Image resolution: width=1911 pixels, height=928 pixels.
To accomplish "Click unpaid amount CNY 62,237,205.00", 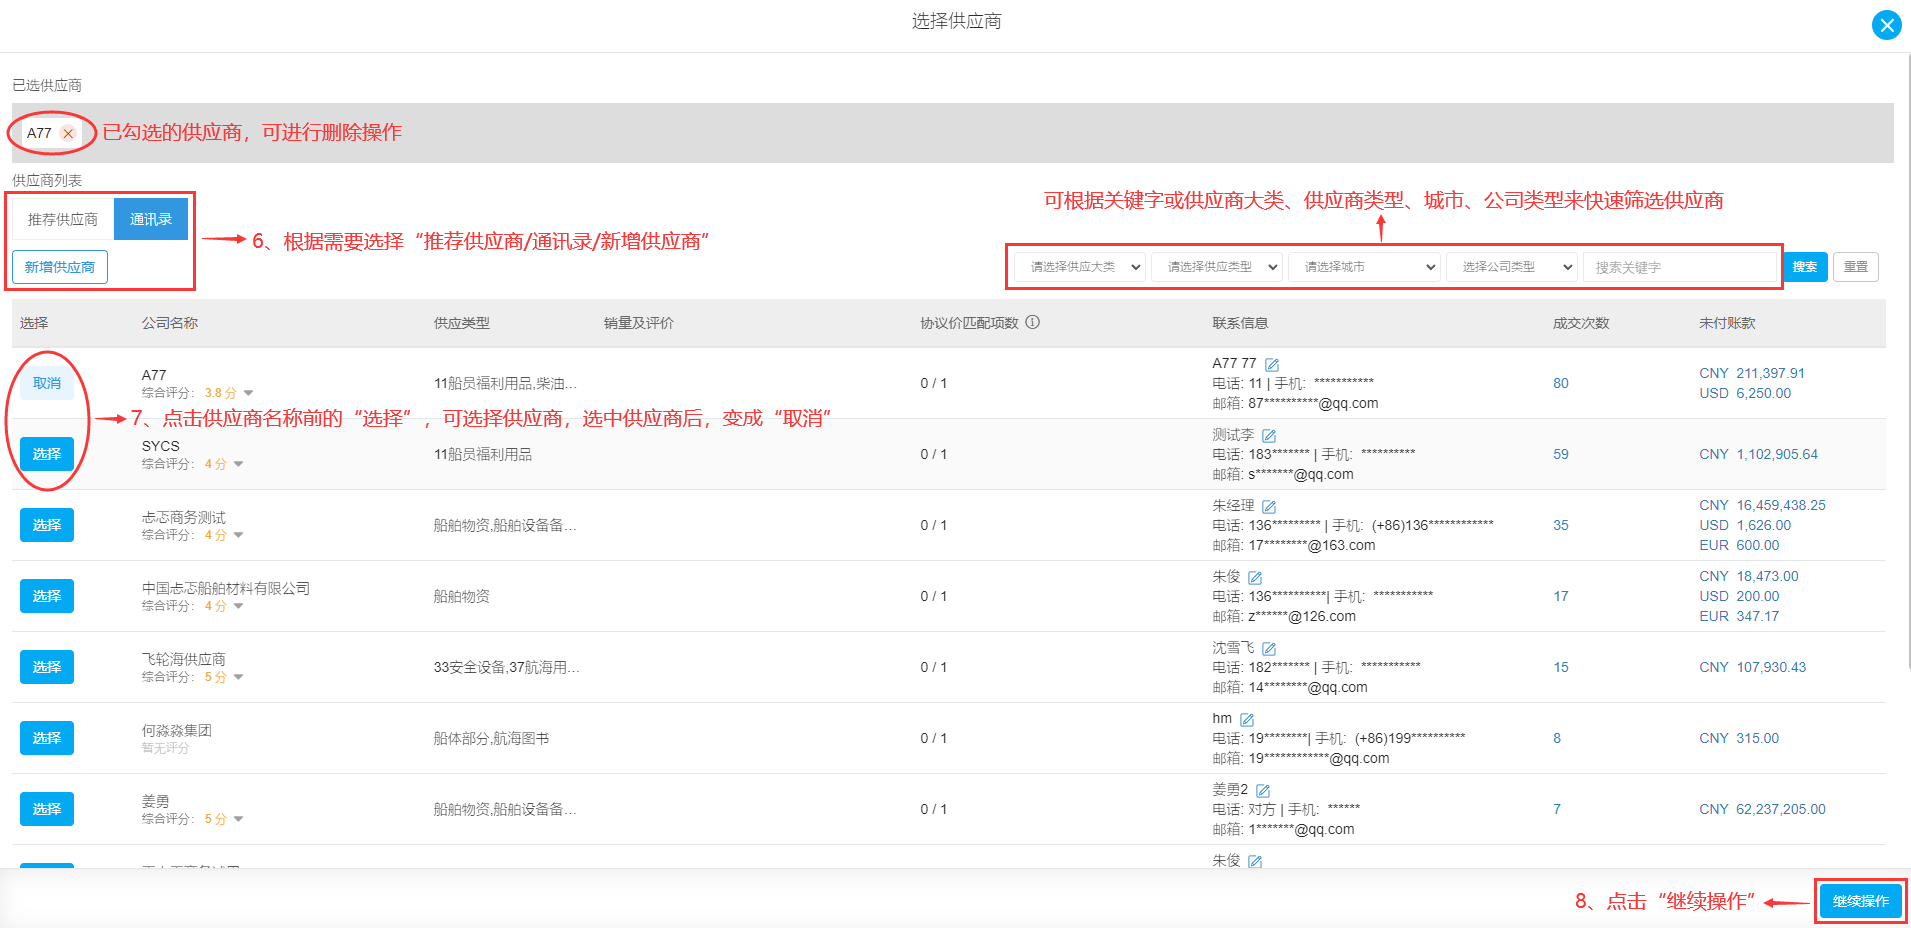I will (x=1762, y=809).
